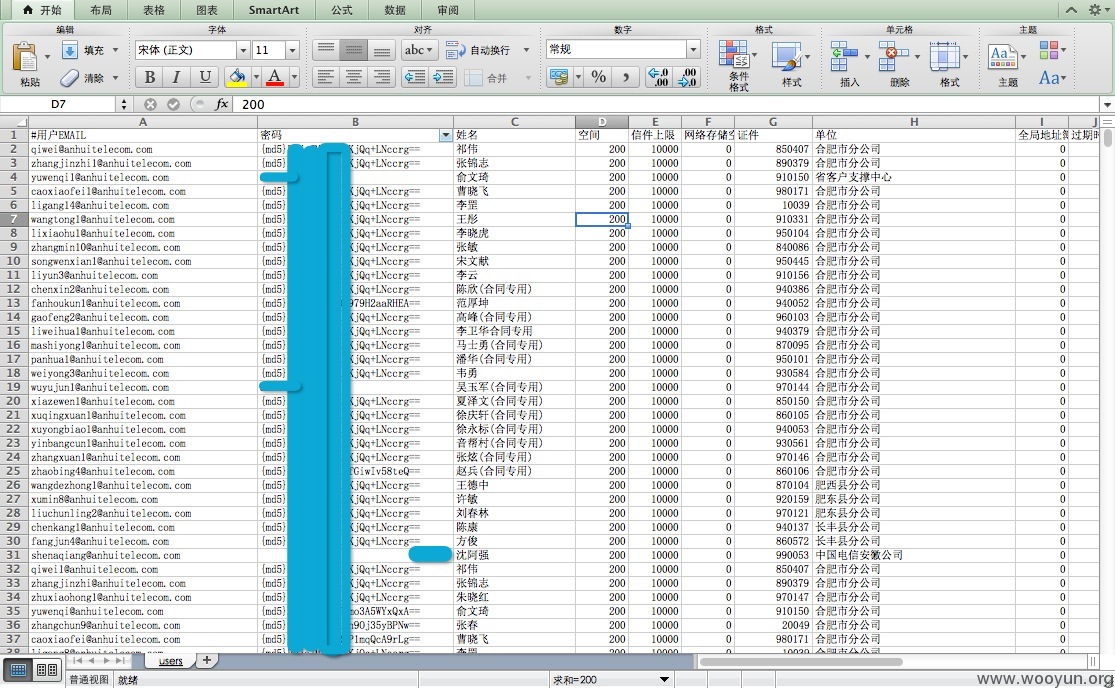The image size is (1115, 688).
Task: Increase the cell indent
Action: [x=443, y=77]
